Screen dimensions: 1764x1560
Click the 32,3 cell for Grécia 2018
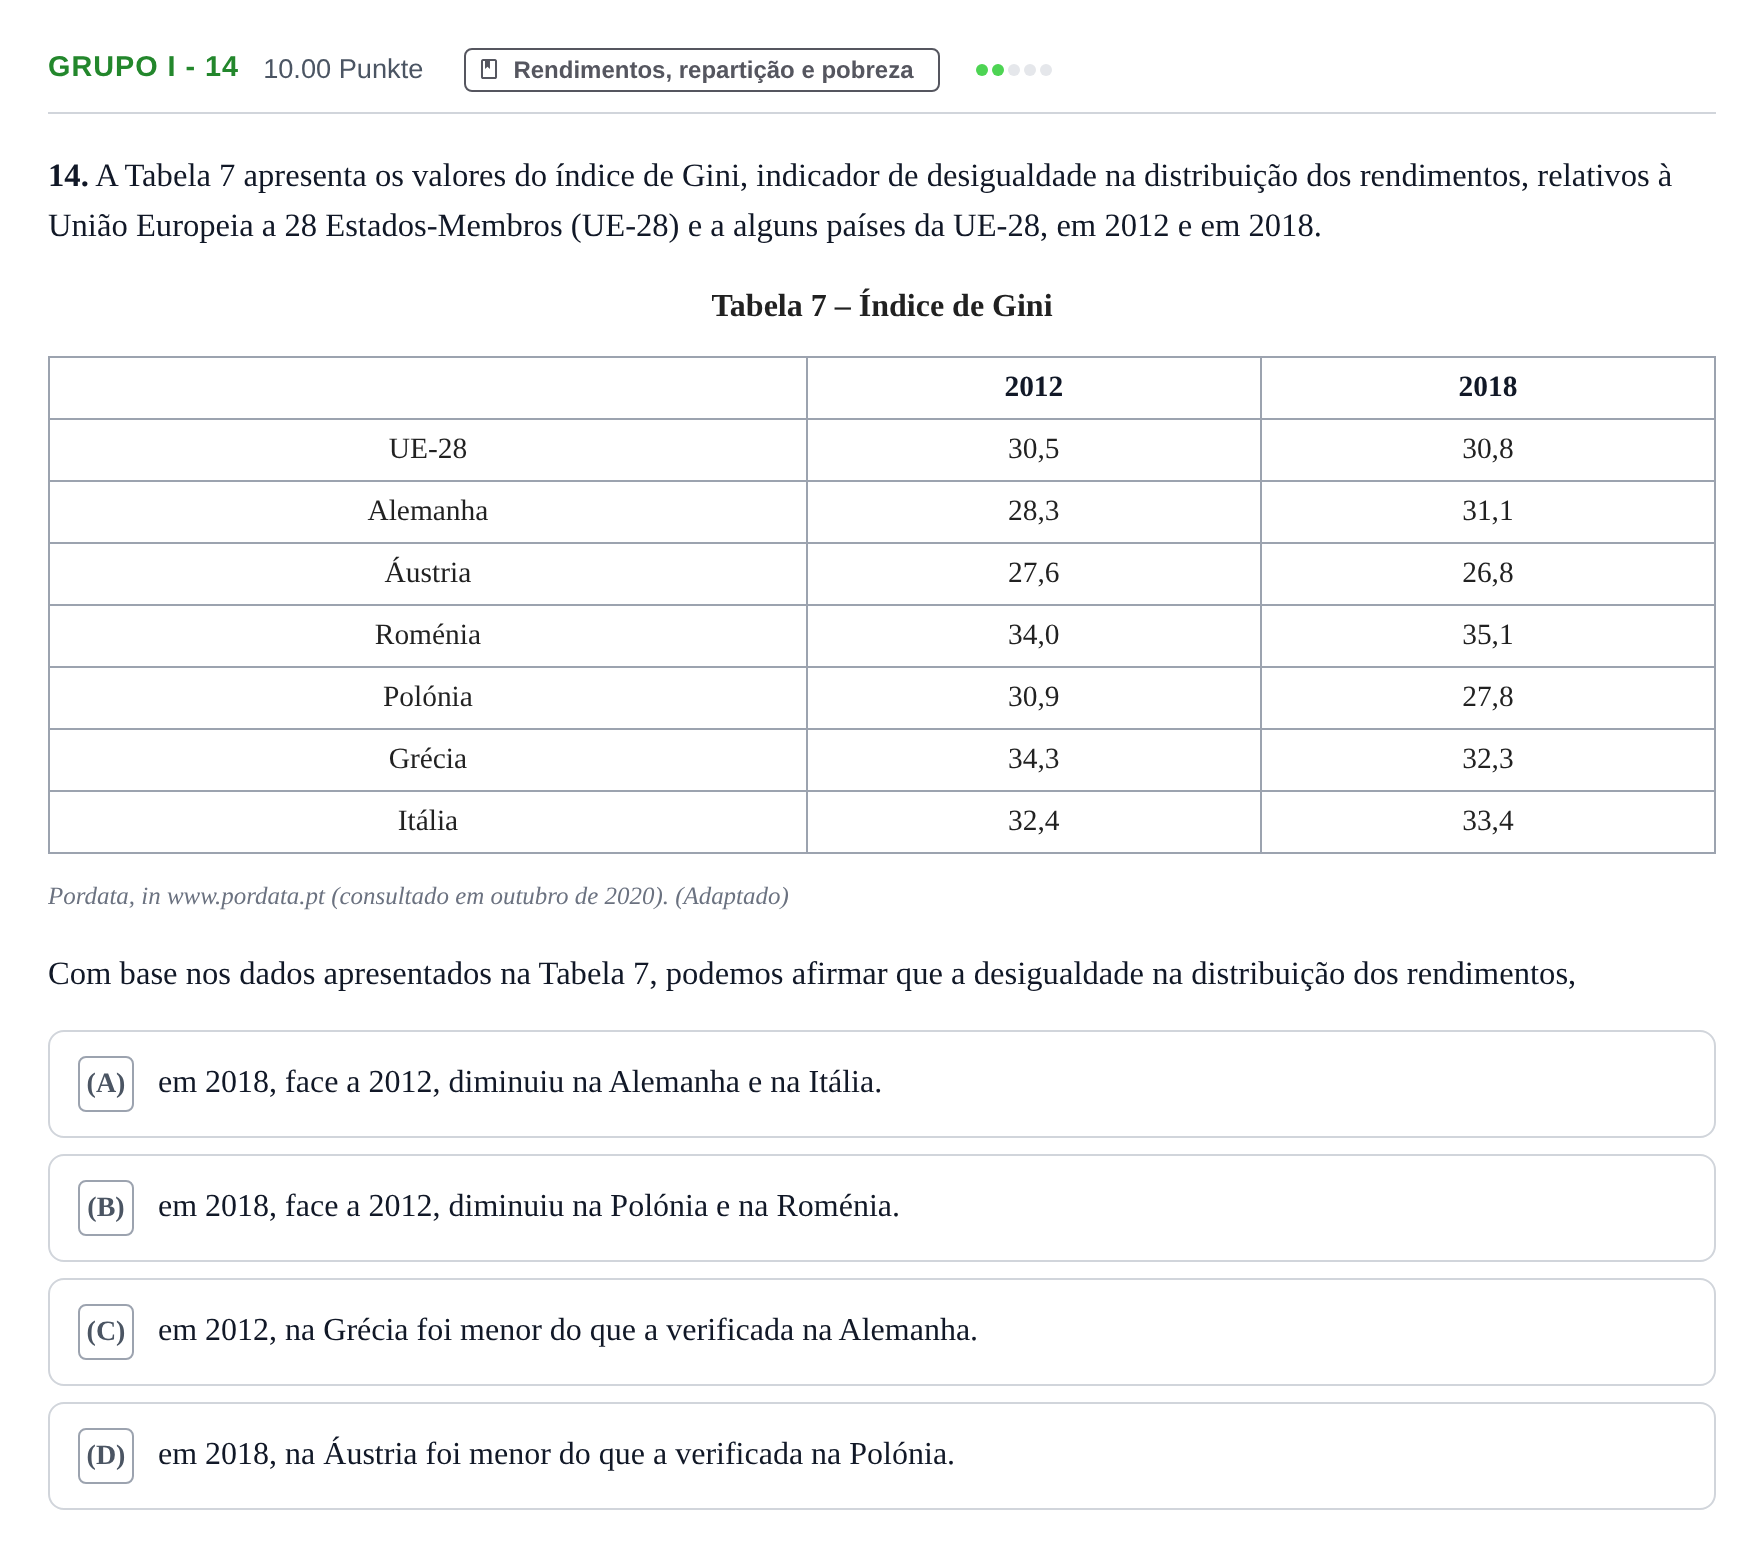click(x=1487, y=759)
